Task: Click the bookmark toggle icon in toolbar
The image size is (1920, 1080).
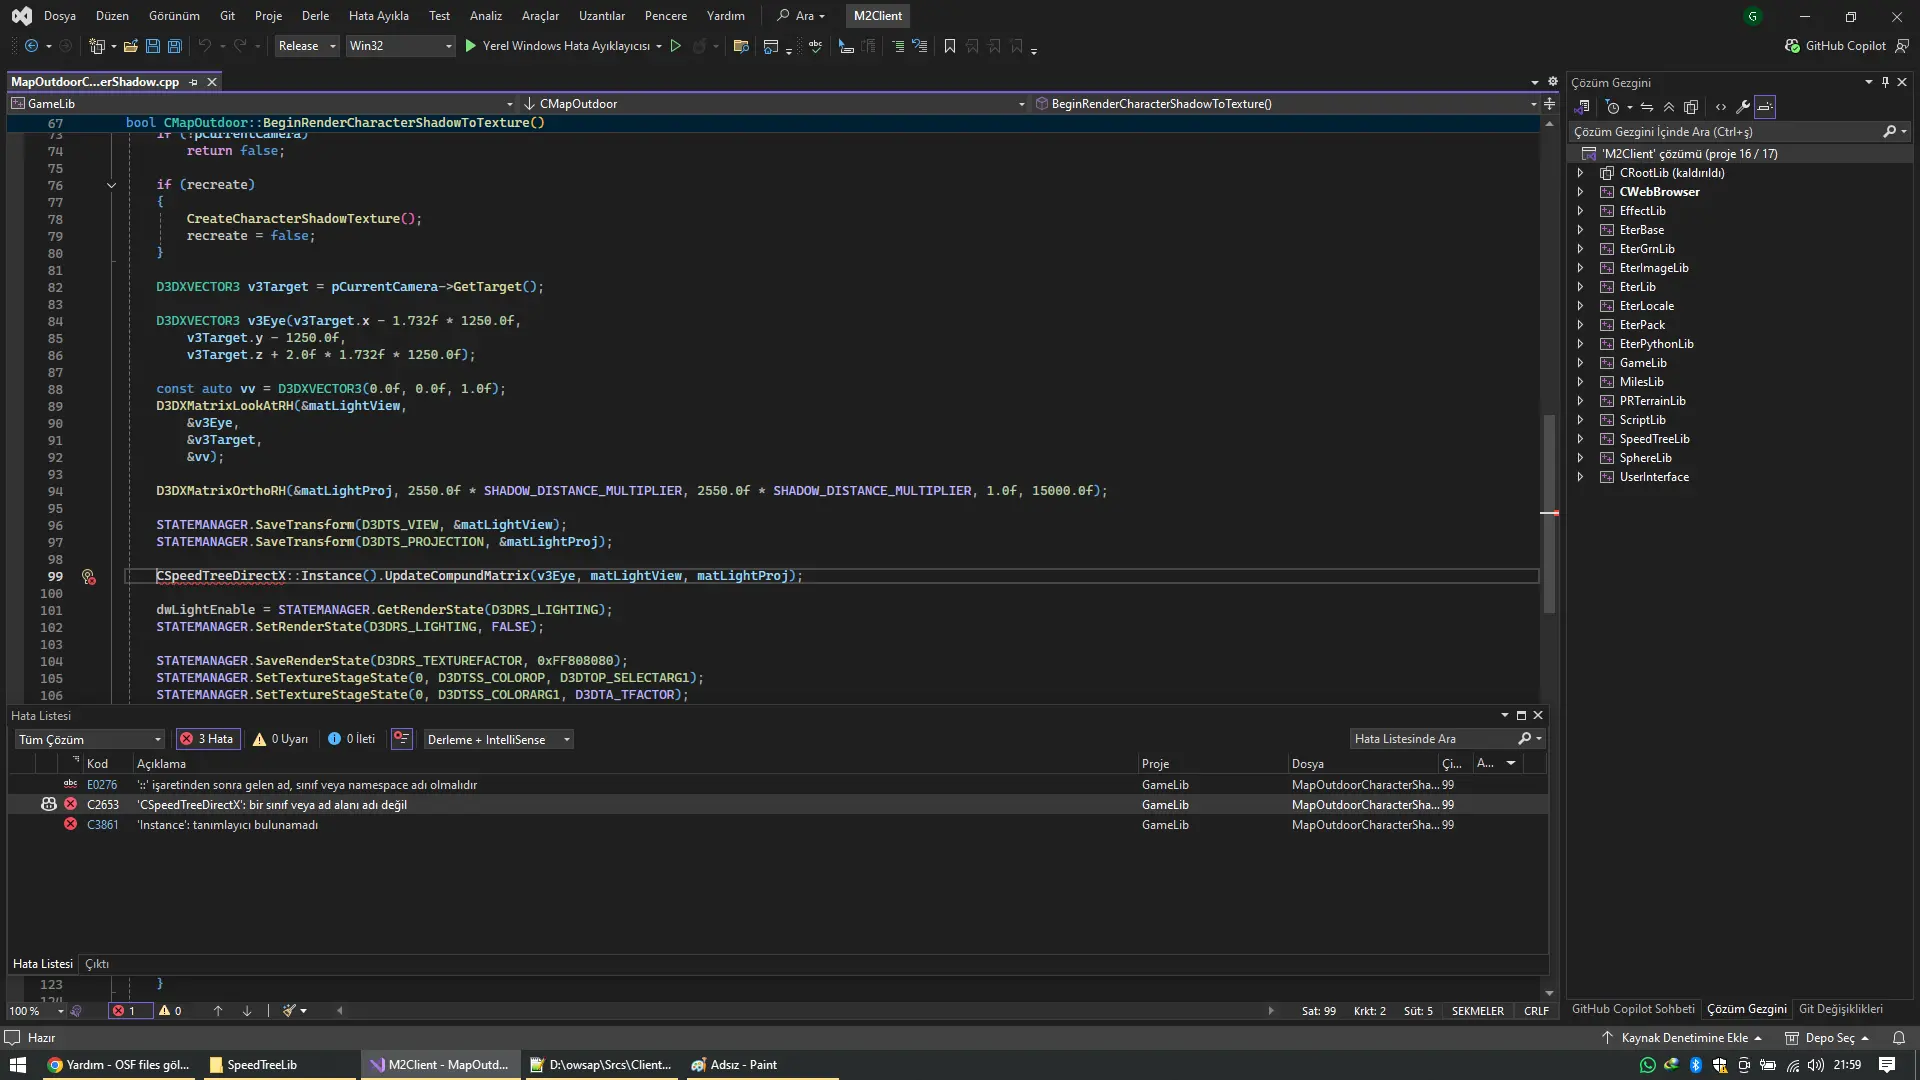Action: pos(949,46)
